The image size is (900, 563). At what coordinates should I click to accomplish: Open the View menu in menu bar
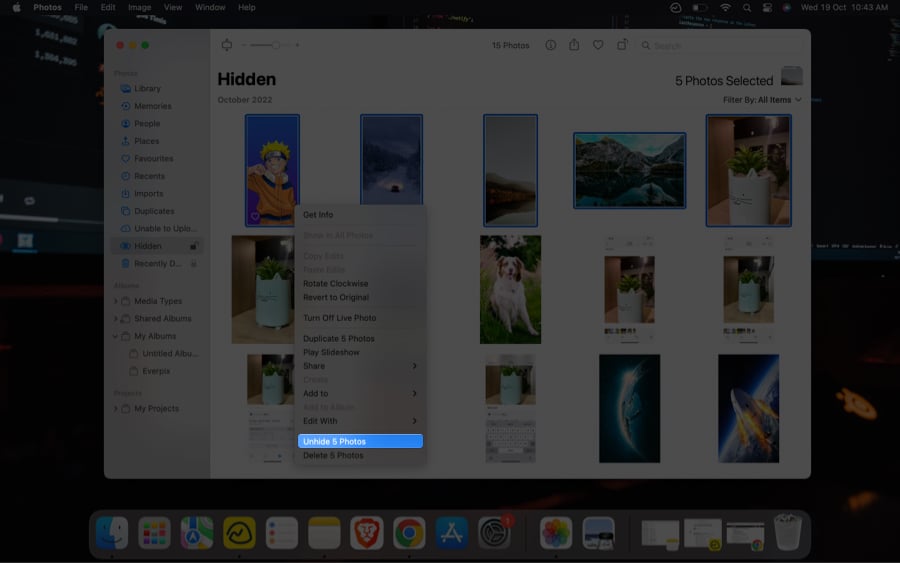click(x=173, y=7)
